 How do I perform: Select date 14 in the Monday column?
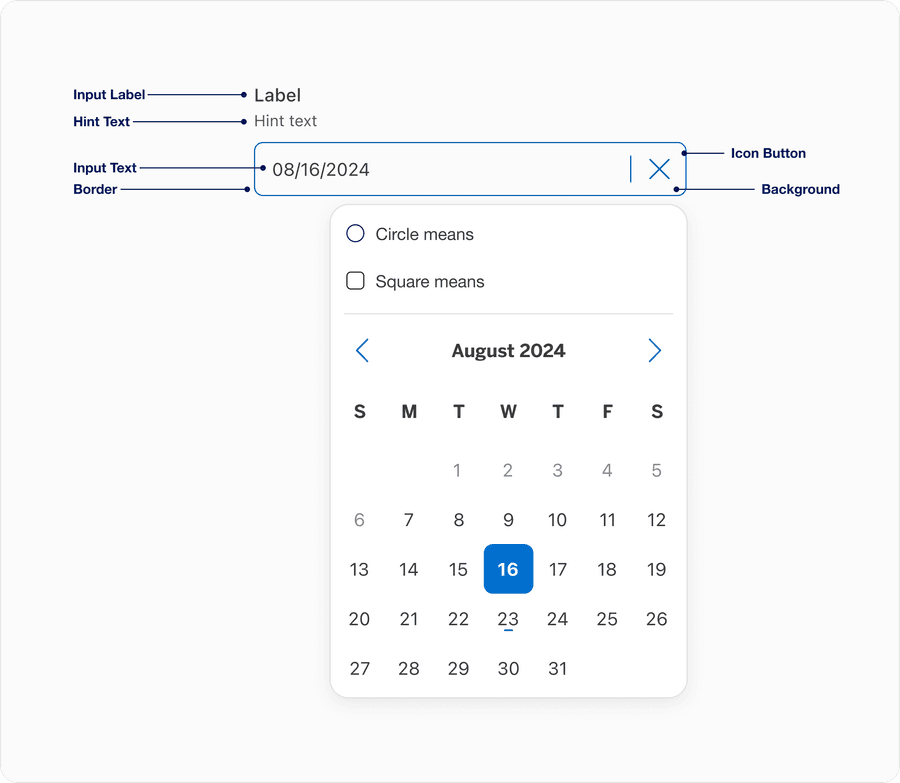tap(409, 569)
